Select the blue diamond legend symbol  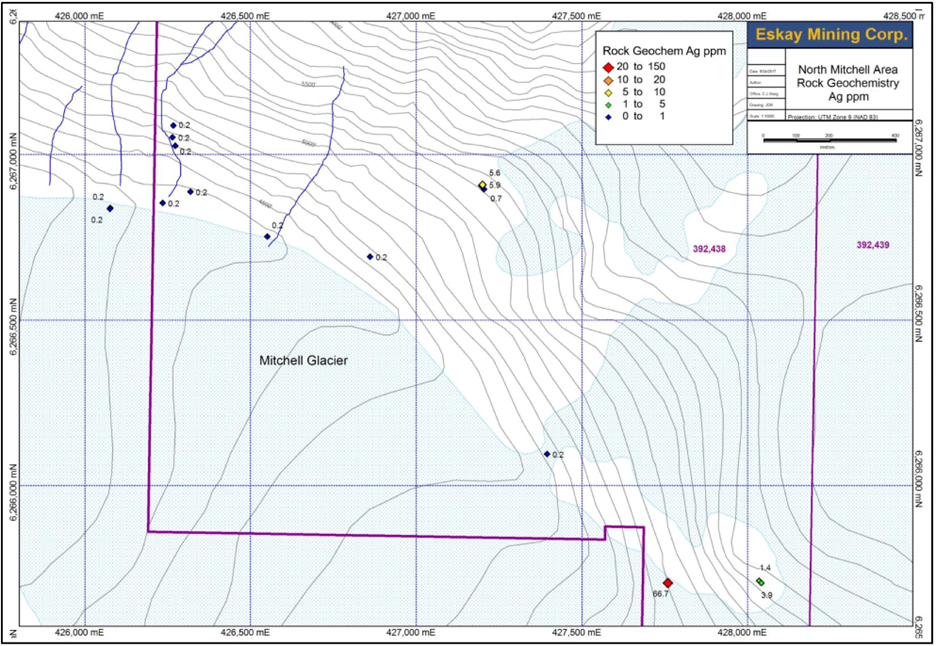pos(606,117)
